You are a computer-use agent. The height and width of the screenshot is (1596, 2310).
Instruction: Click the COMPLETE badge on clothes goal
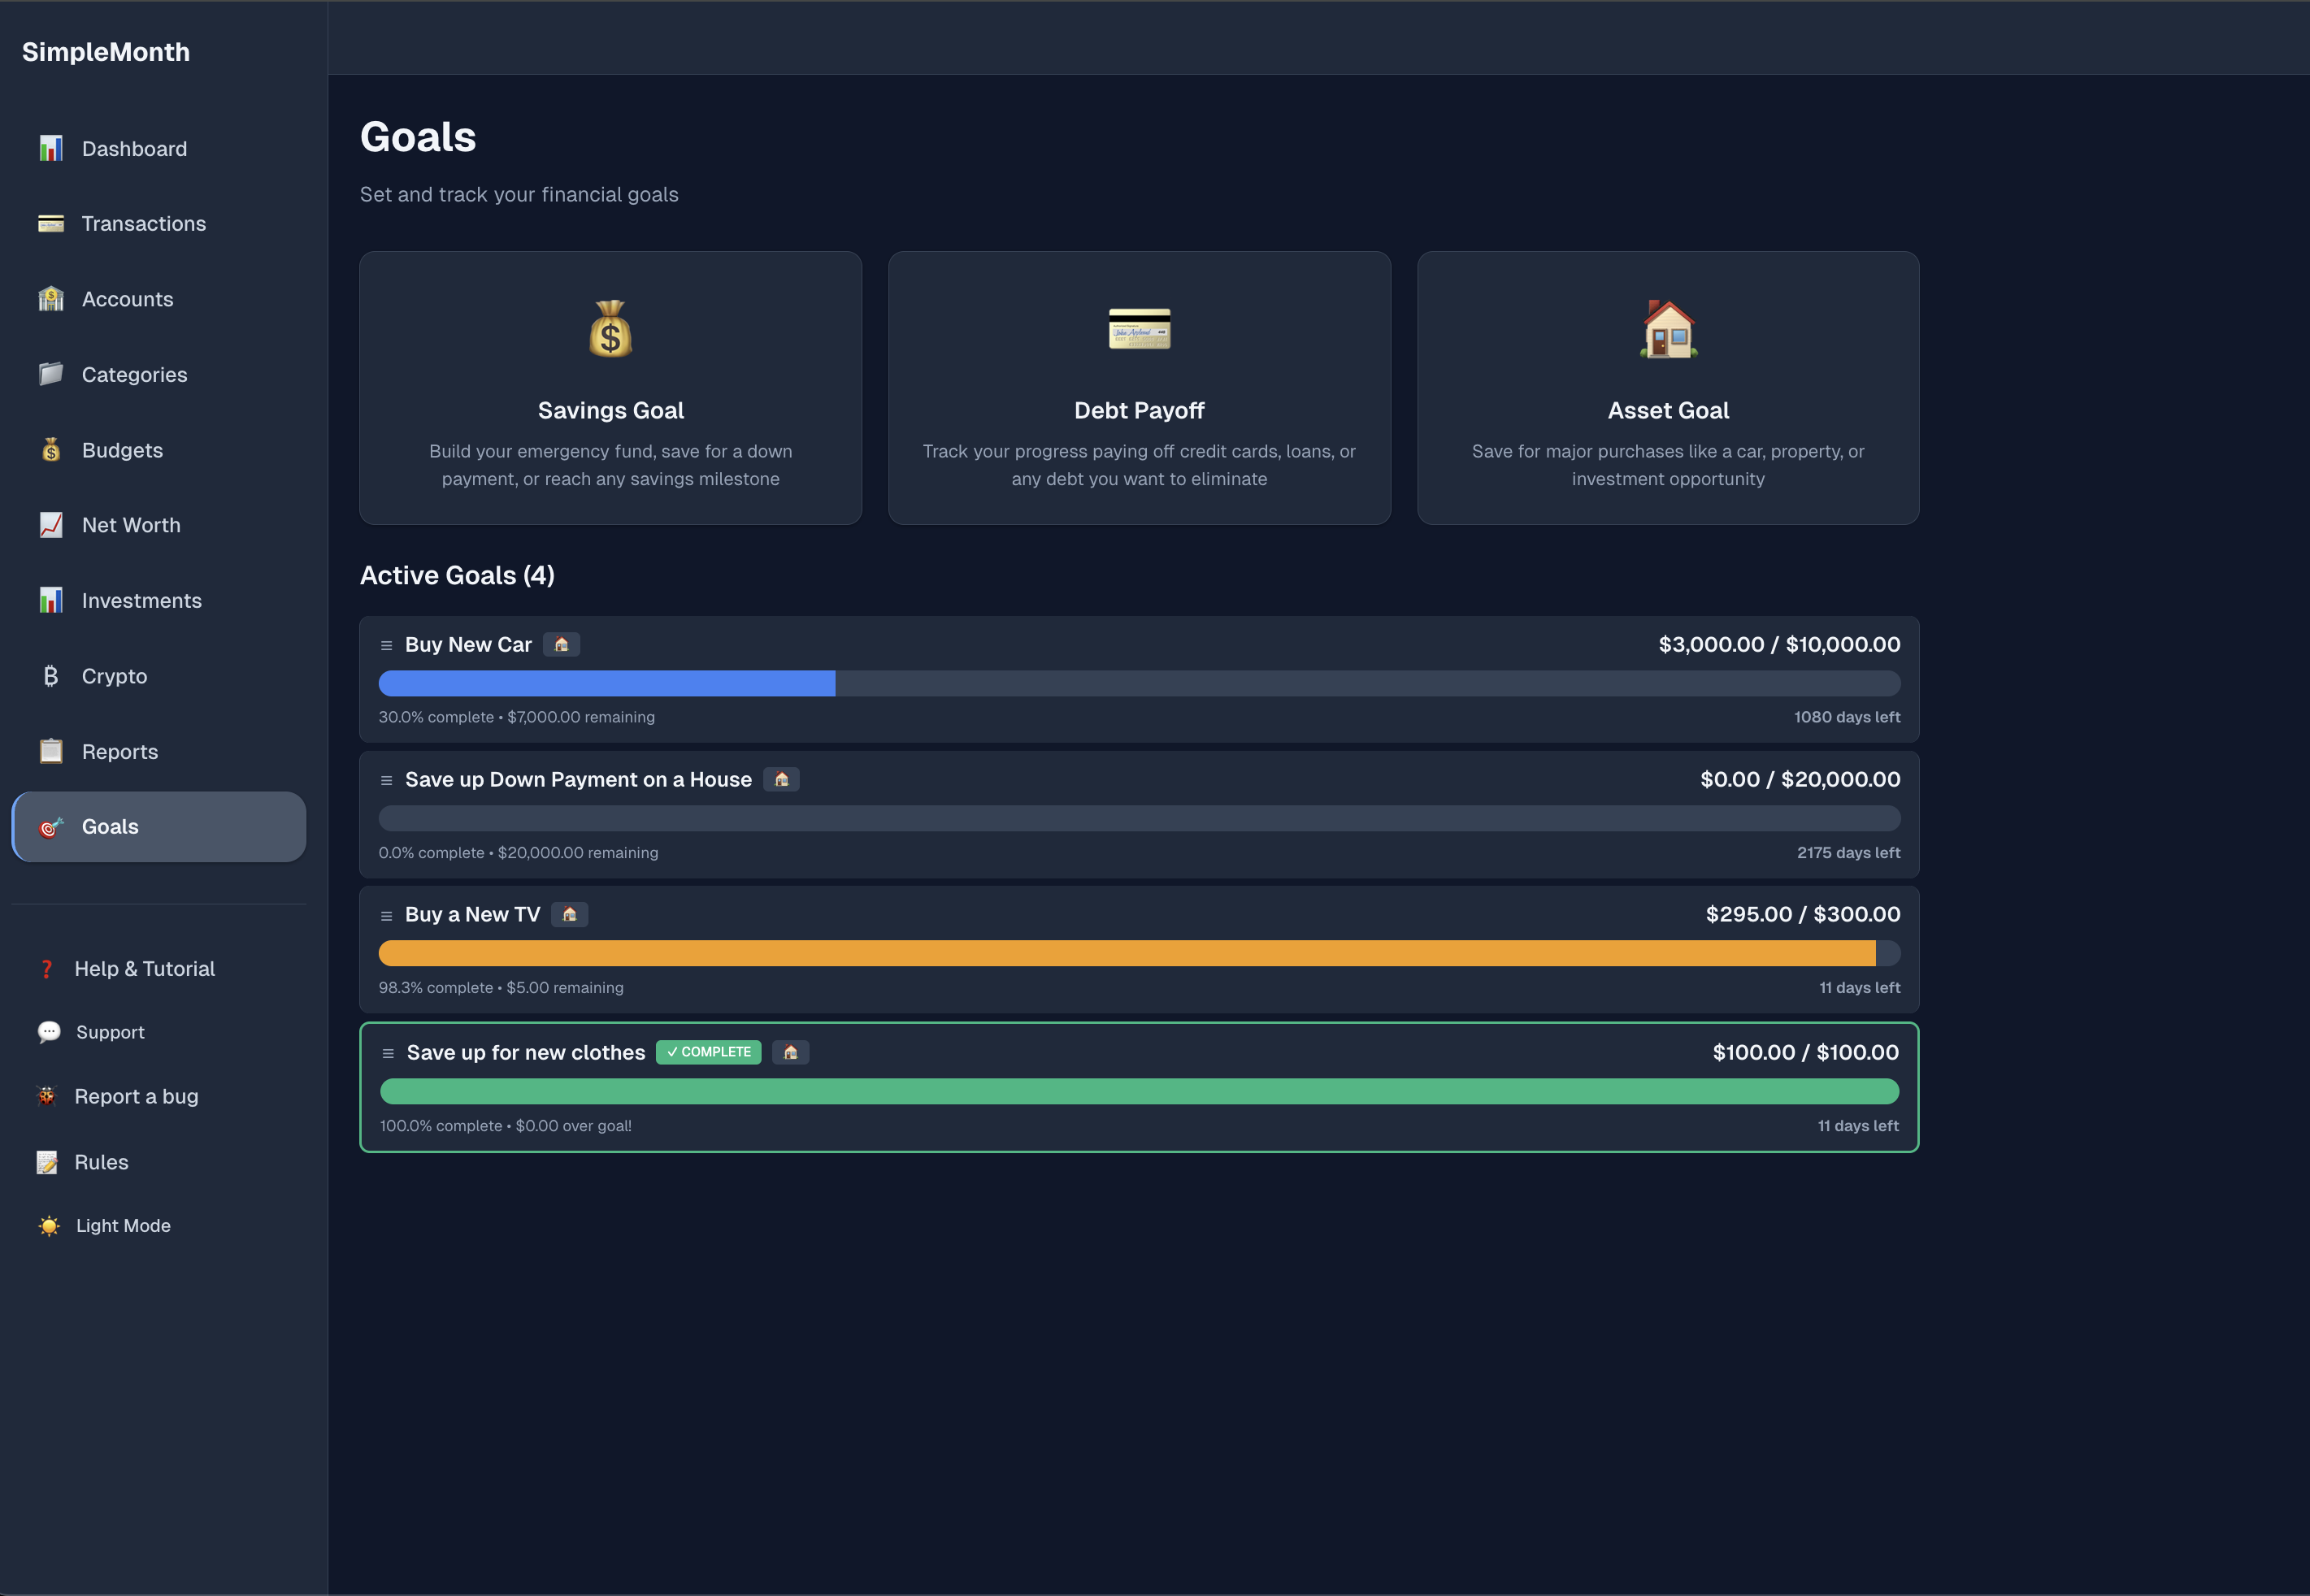tap(708, 1052)
